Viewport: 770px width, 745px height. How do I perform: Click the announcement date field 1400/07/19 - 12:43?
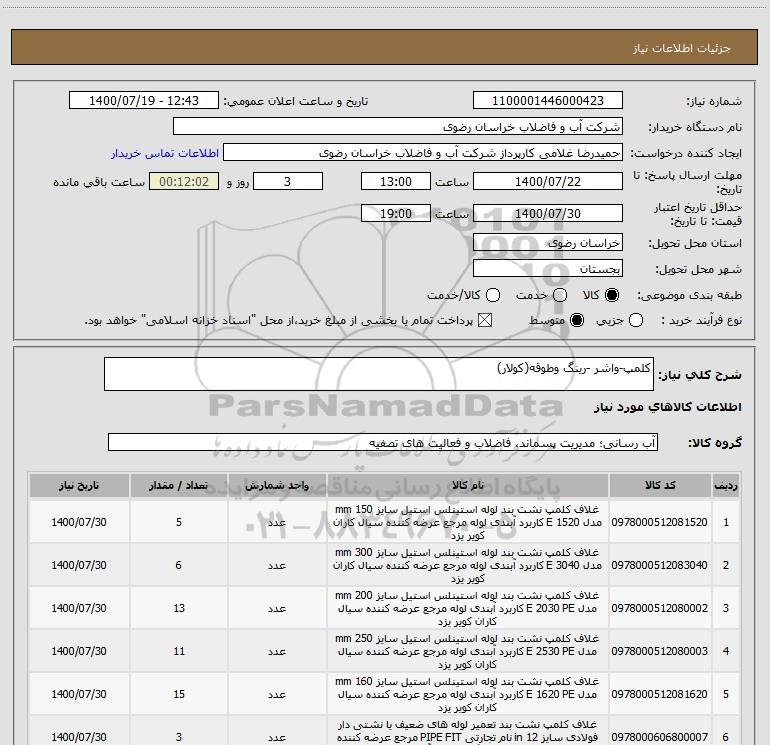click(144, 101)
